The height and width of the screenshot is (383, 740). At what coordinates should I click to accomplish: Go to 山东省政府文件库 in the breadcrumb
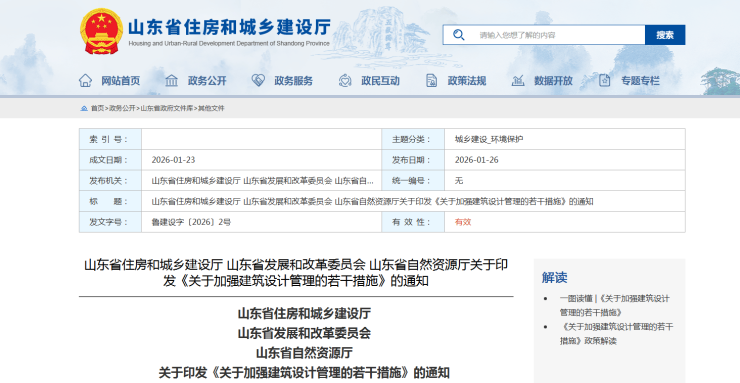click(167, 108)
